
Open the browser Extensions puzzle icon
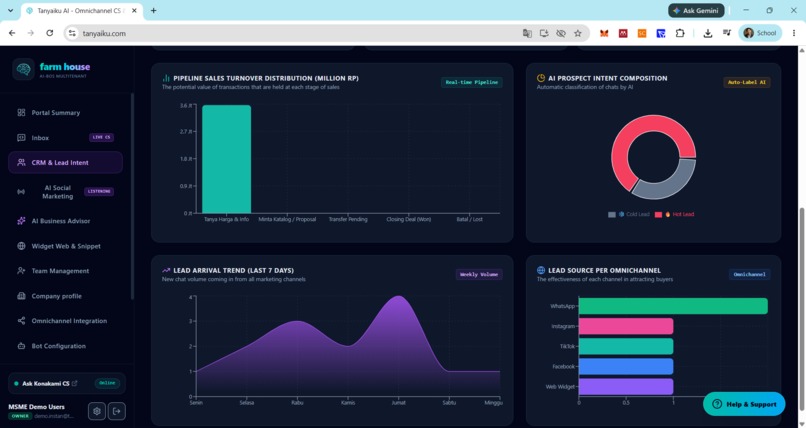pos(680,33)
